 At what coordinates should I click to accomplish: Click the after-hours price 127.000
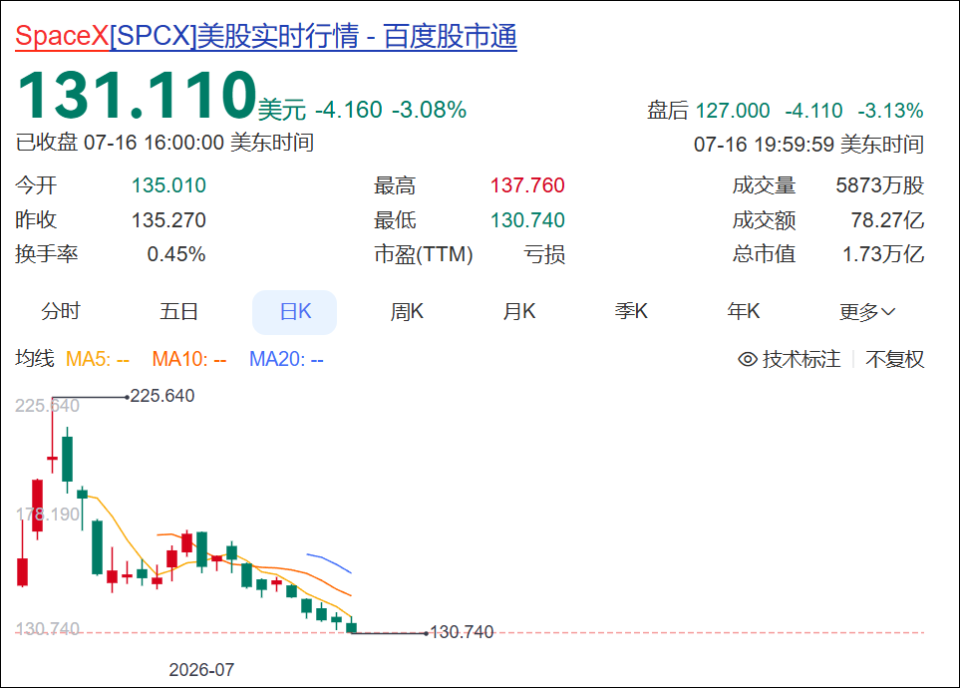pos(732,111)
